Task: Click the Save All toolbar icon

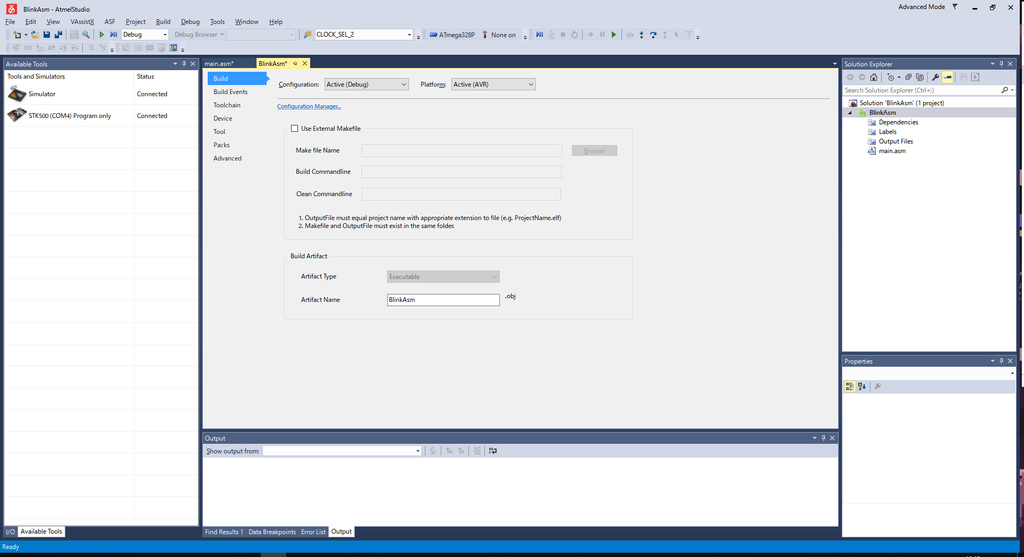Action: (58, 35)
